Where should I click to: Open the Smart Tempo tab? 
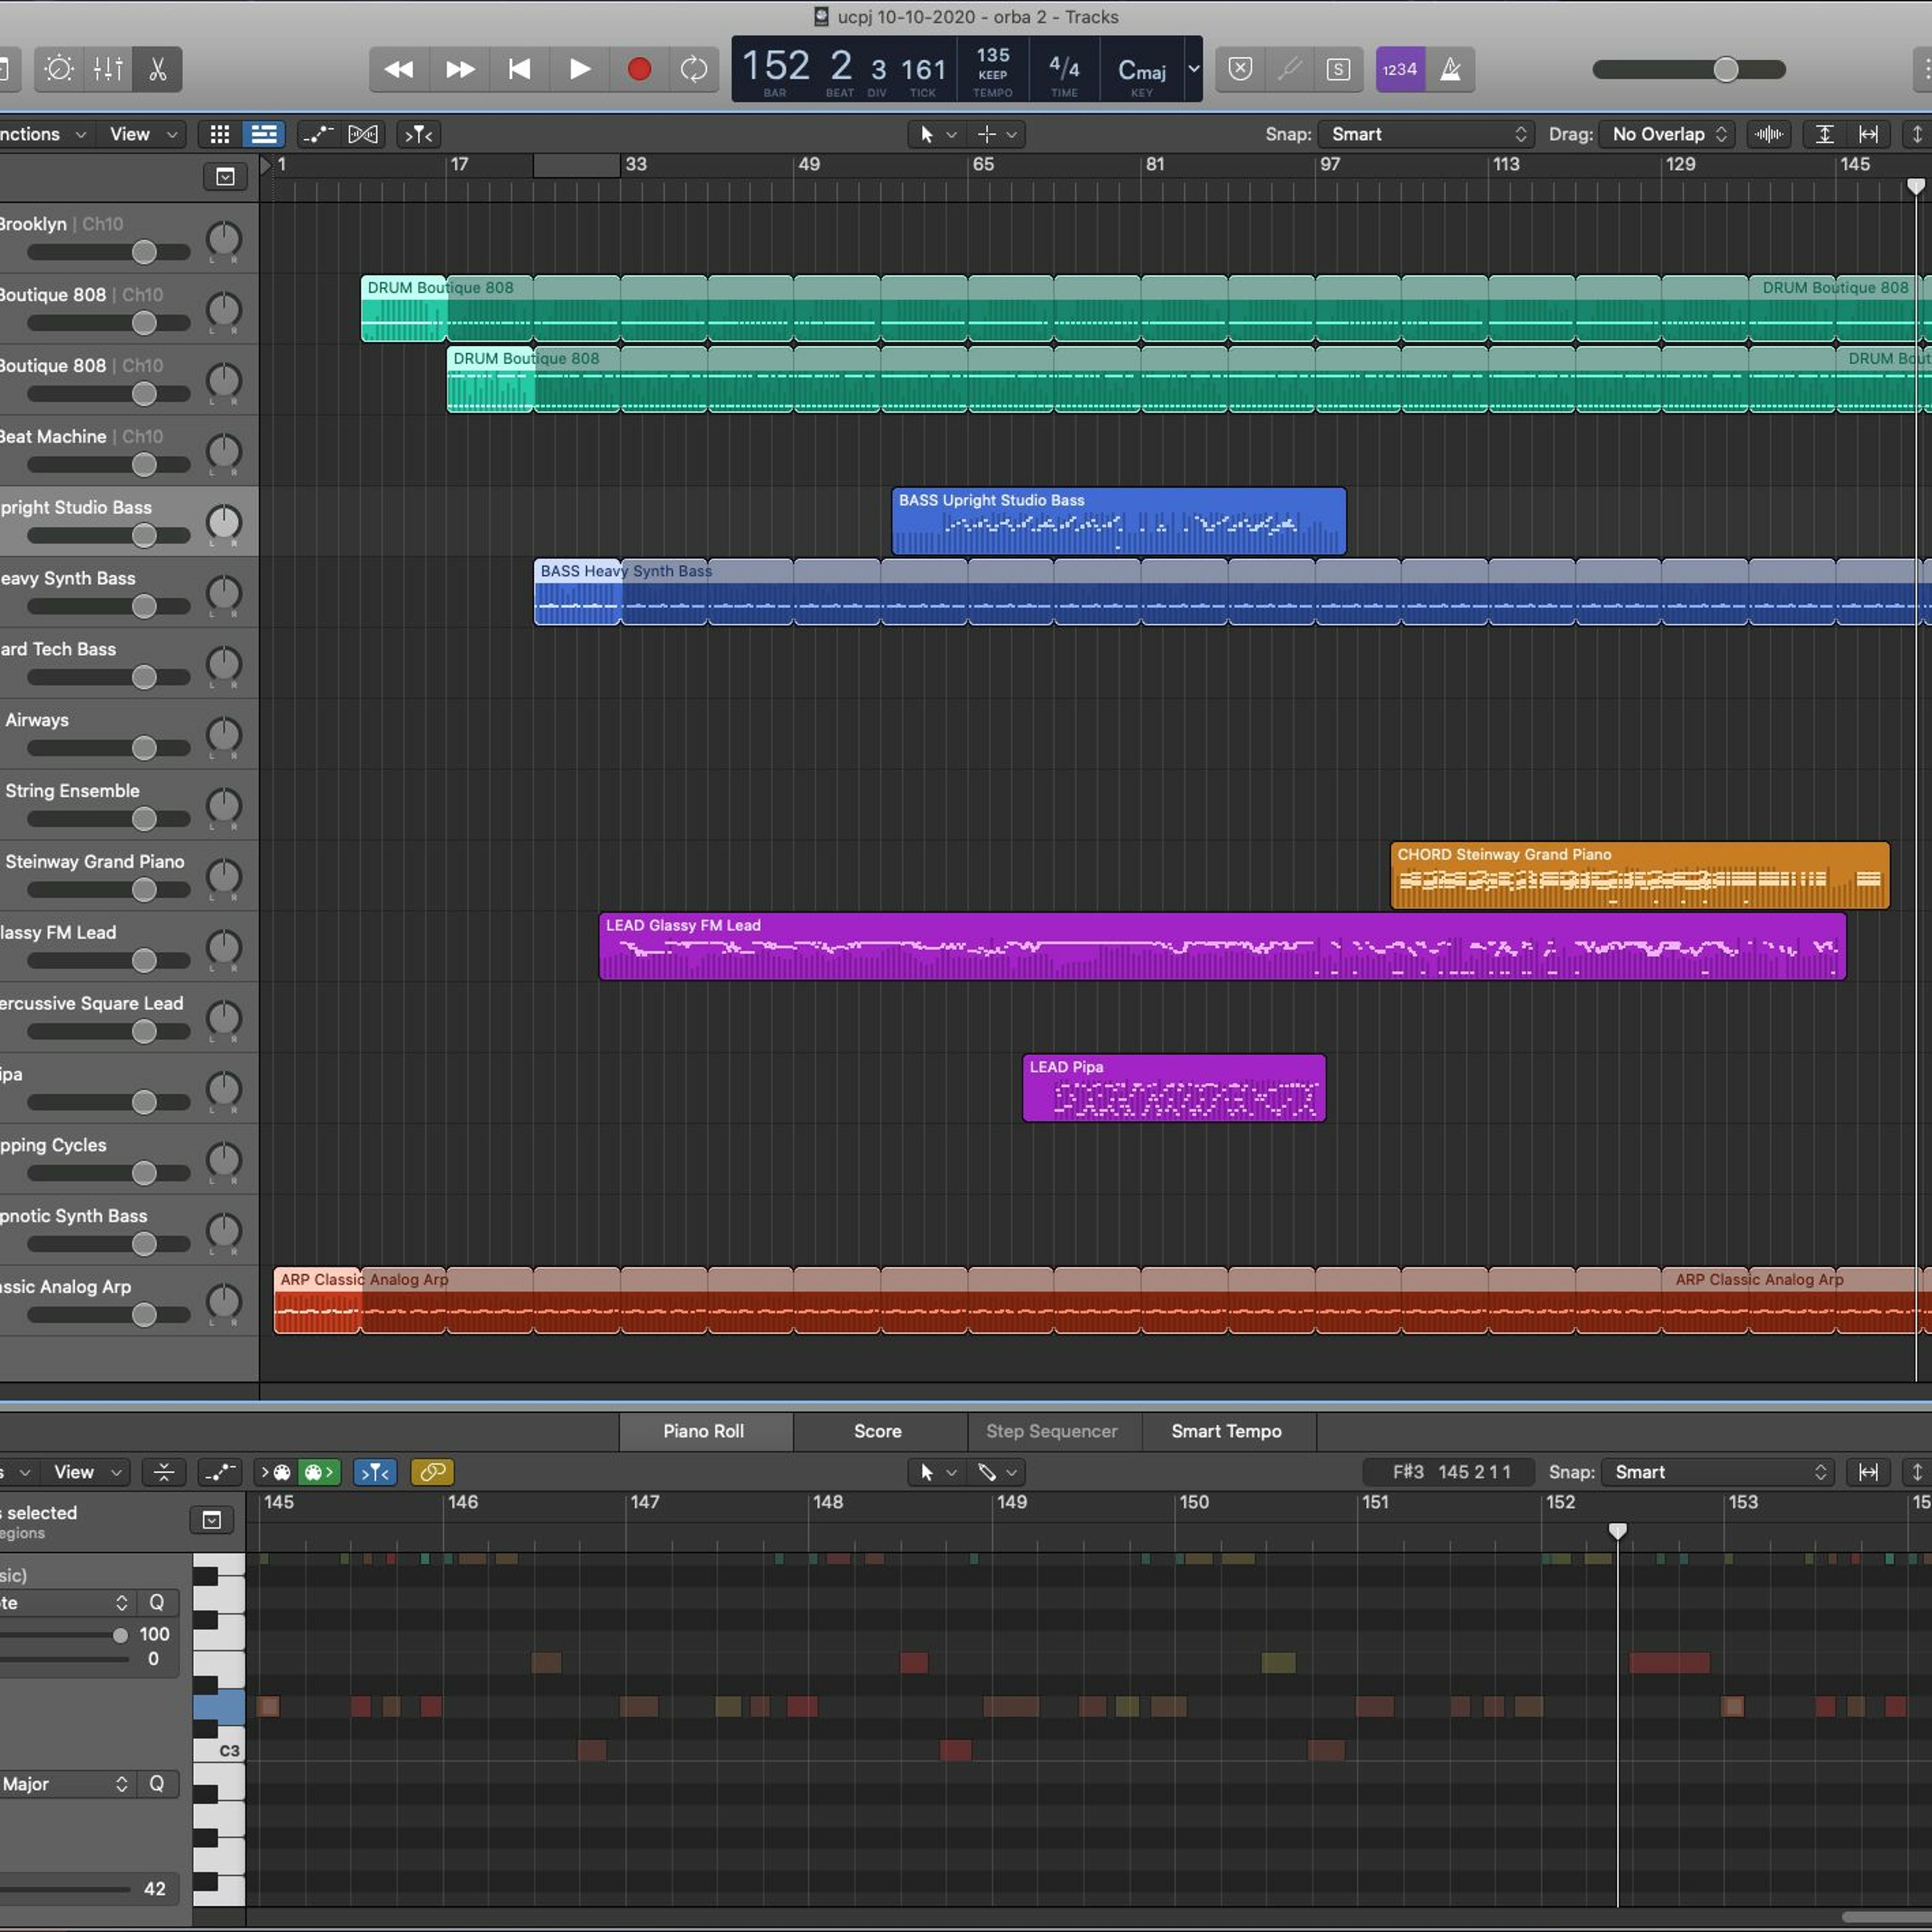click(x=1227, y=1431)
